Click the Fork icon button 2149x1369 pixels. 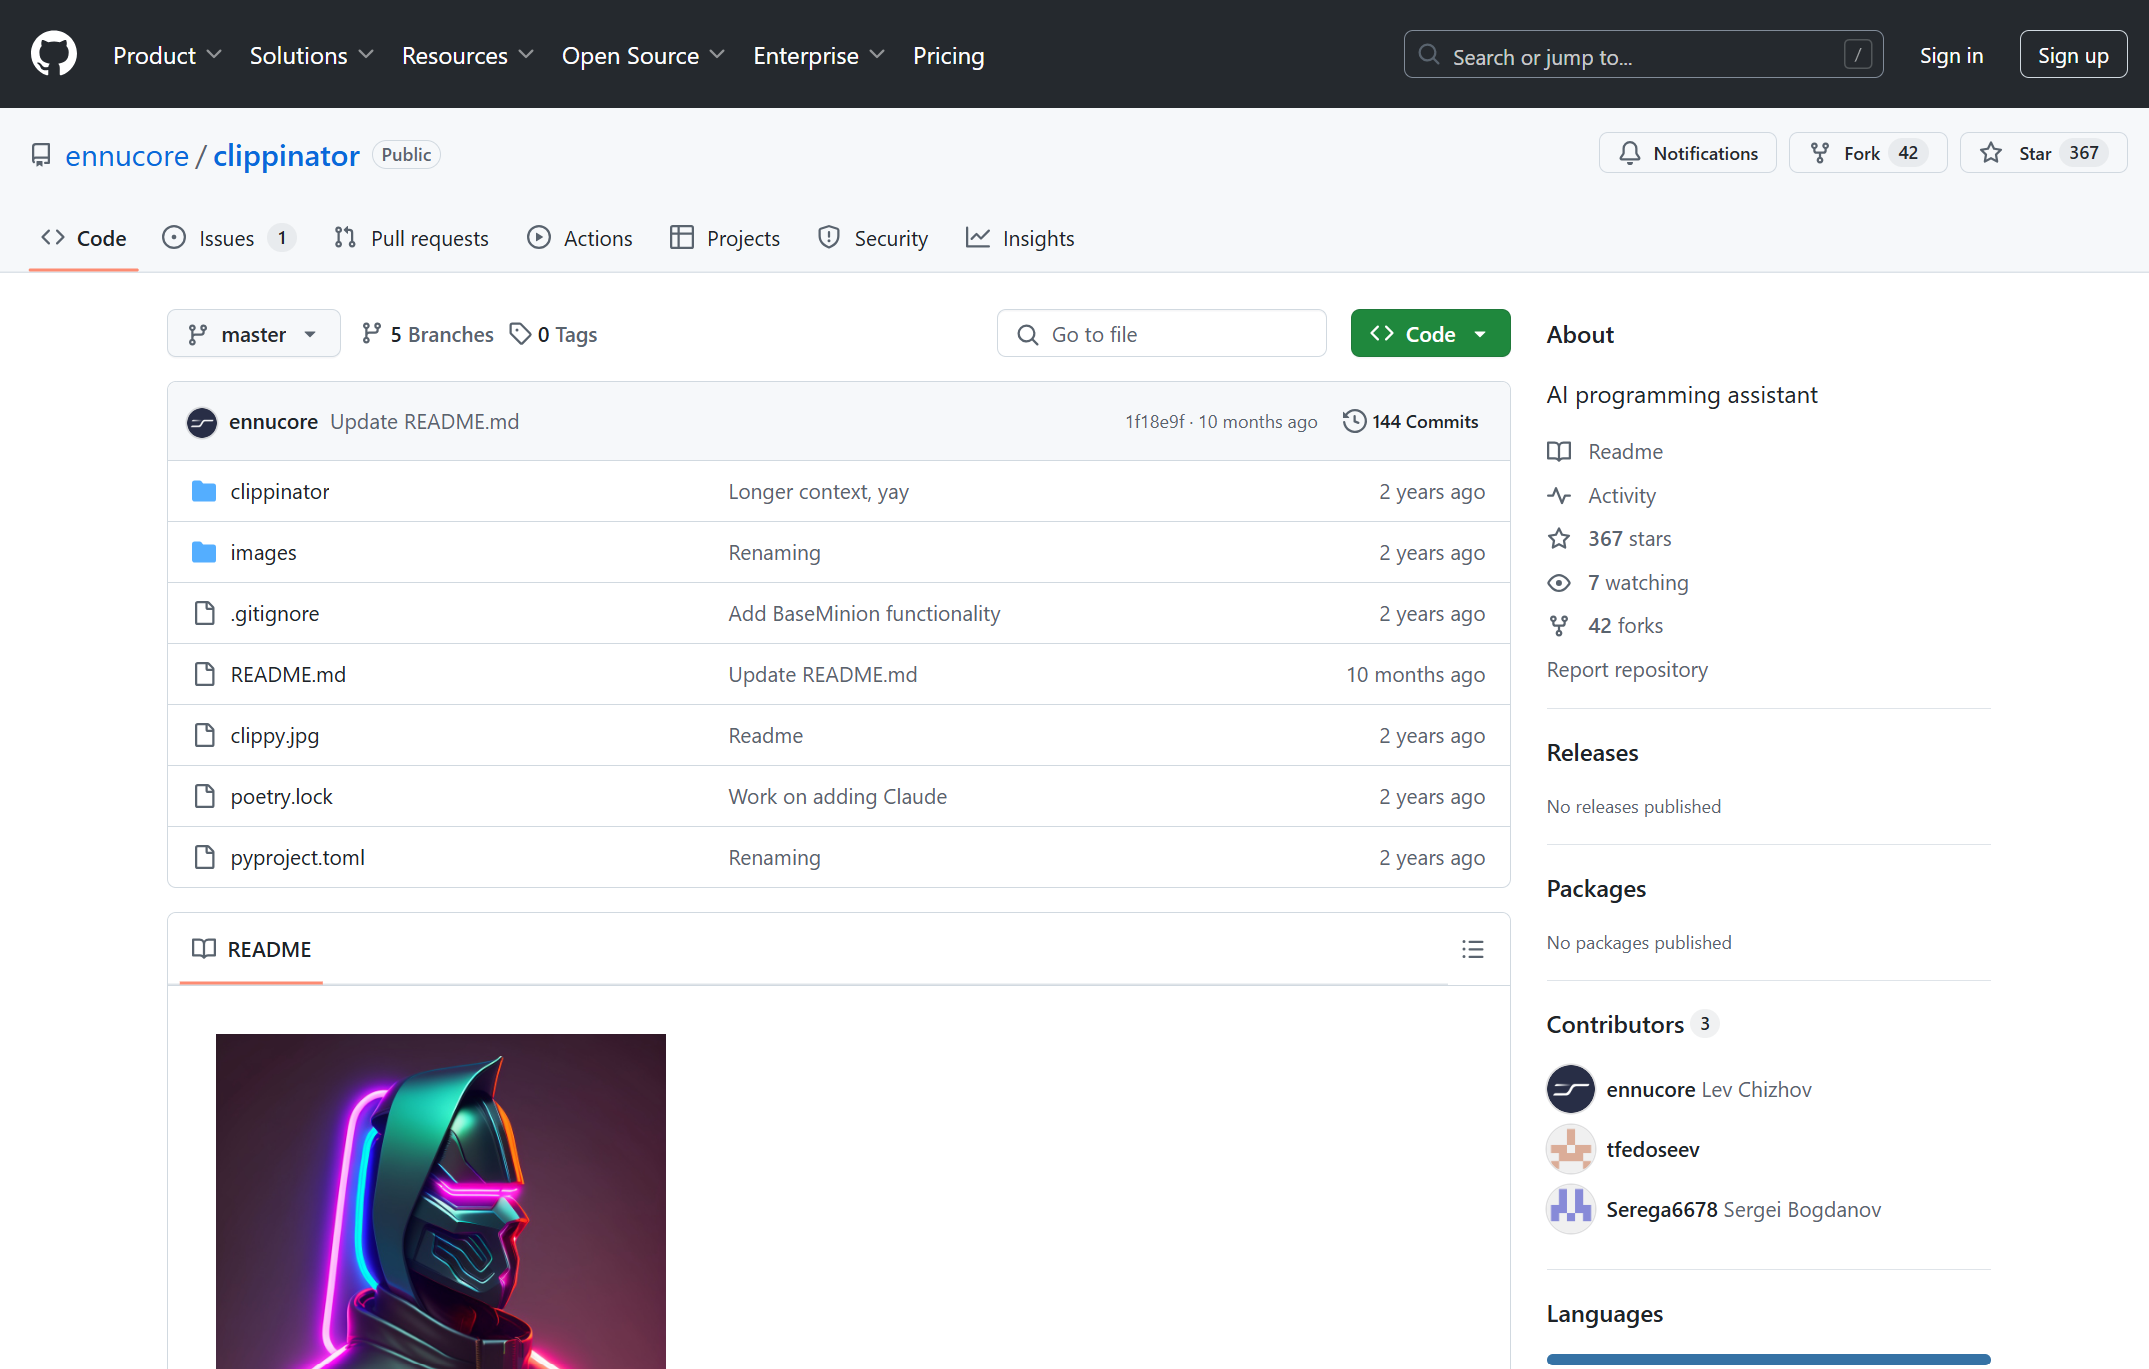1822,153
